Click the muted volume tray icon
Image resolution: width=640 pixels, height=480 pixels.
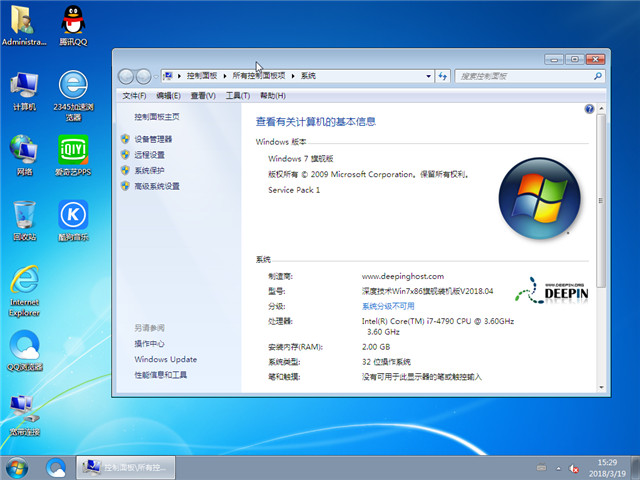[x=574, y=468]
